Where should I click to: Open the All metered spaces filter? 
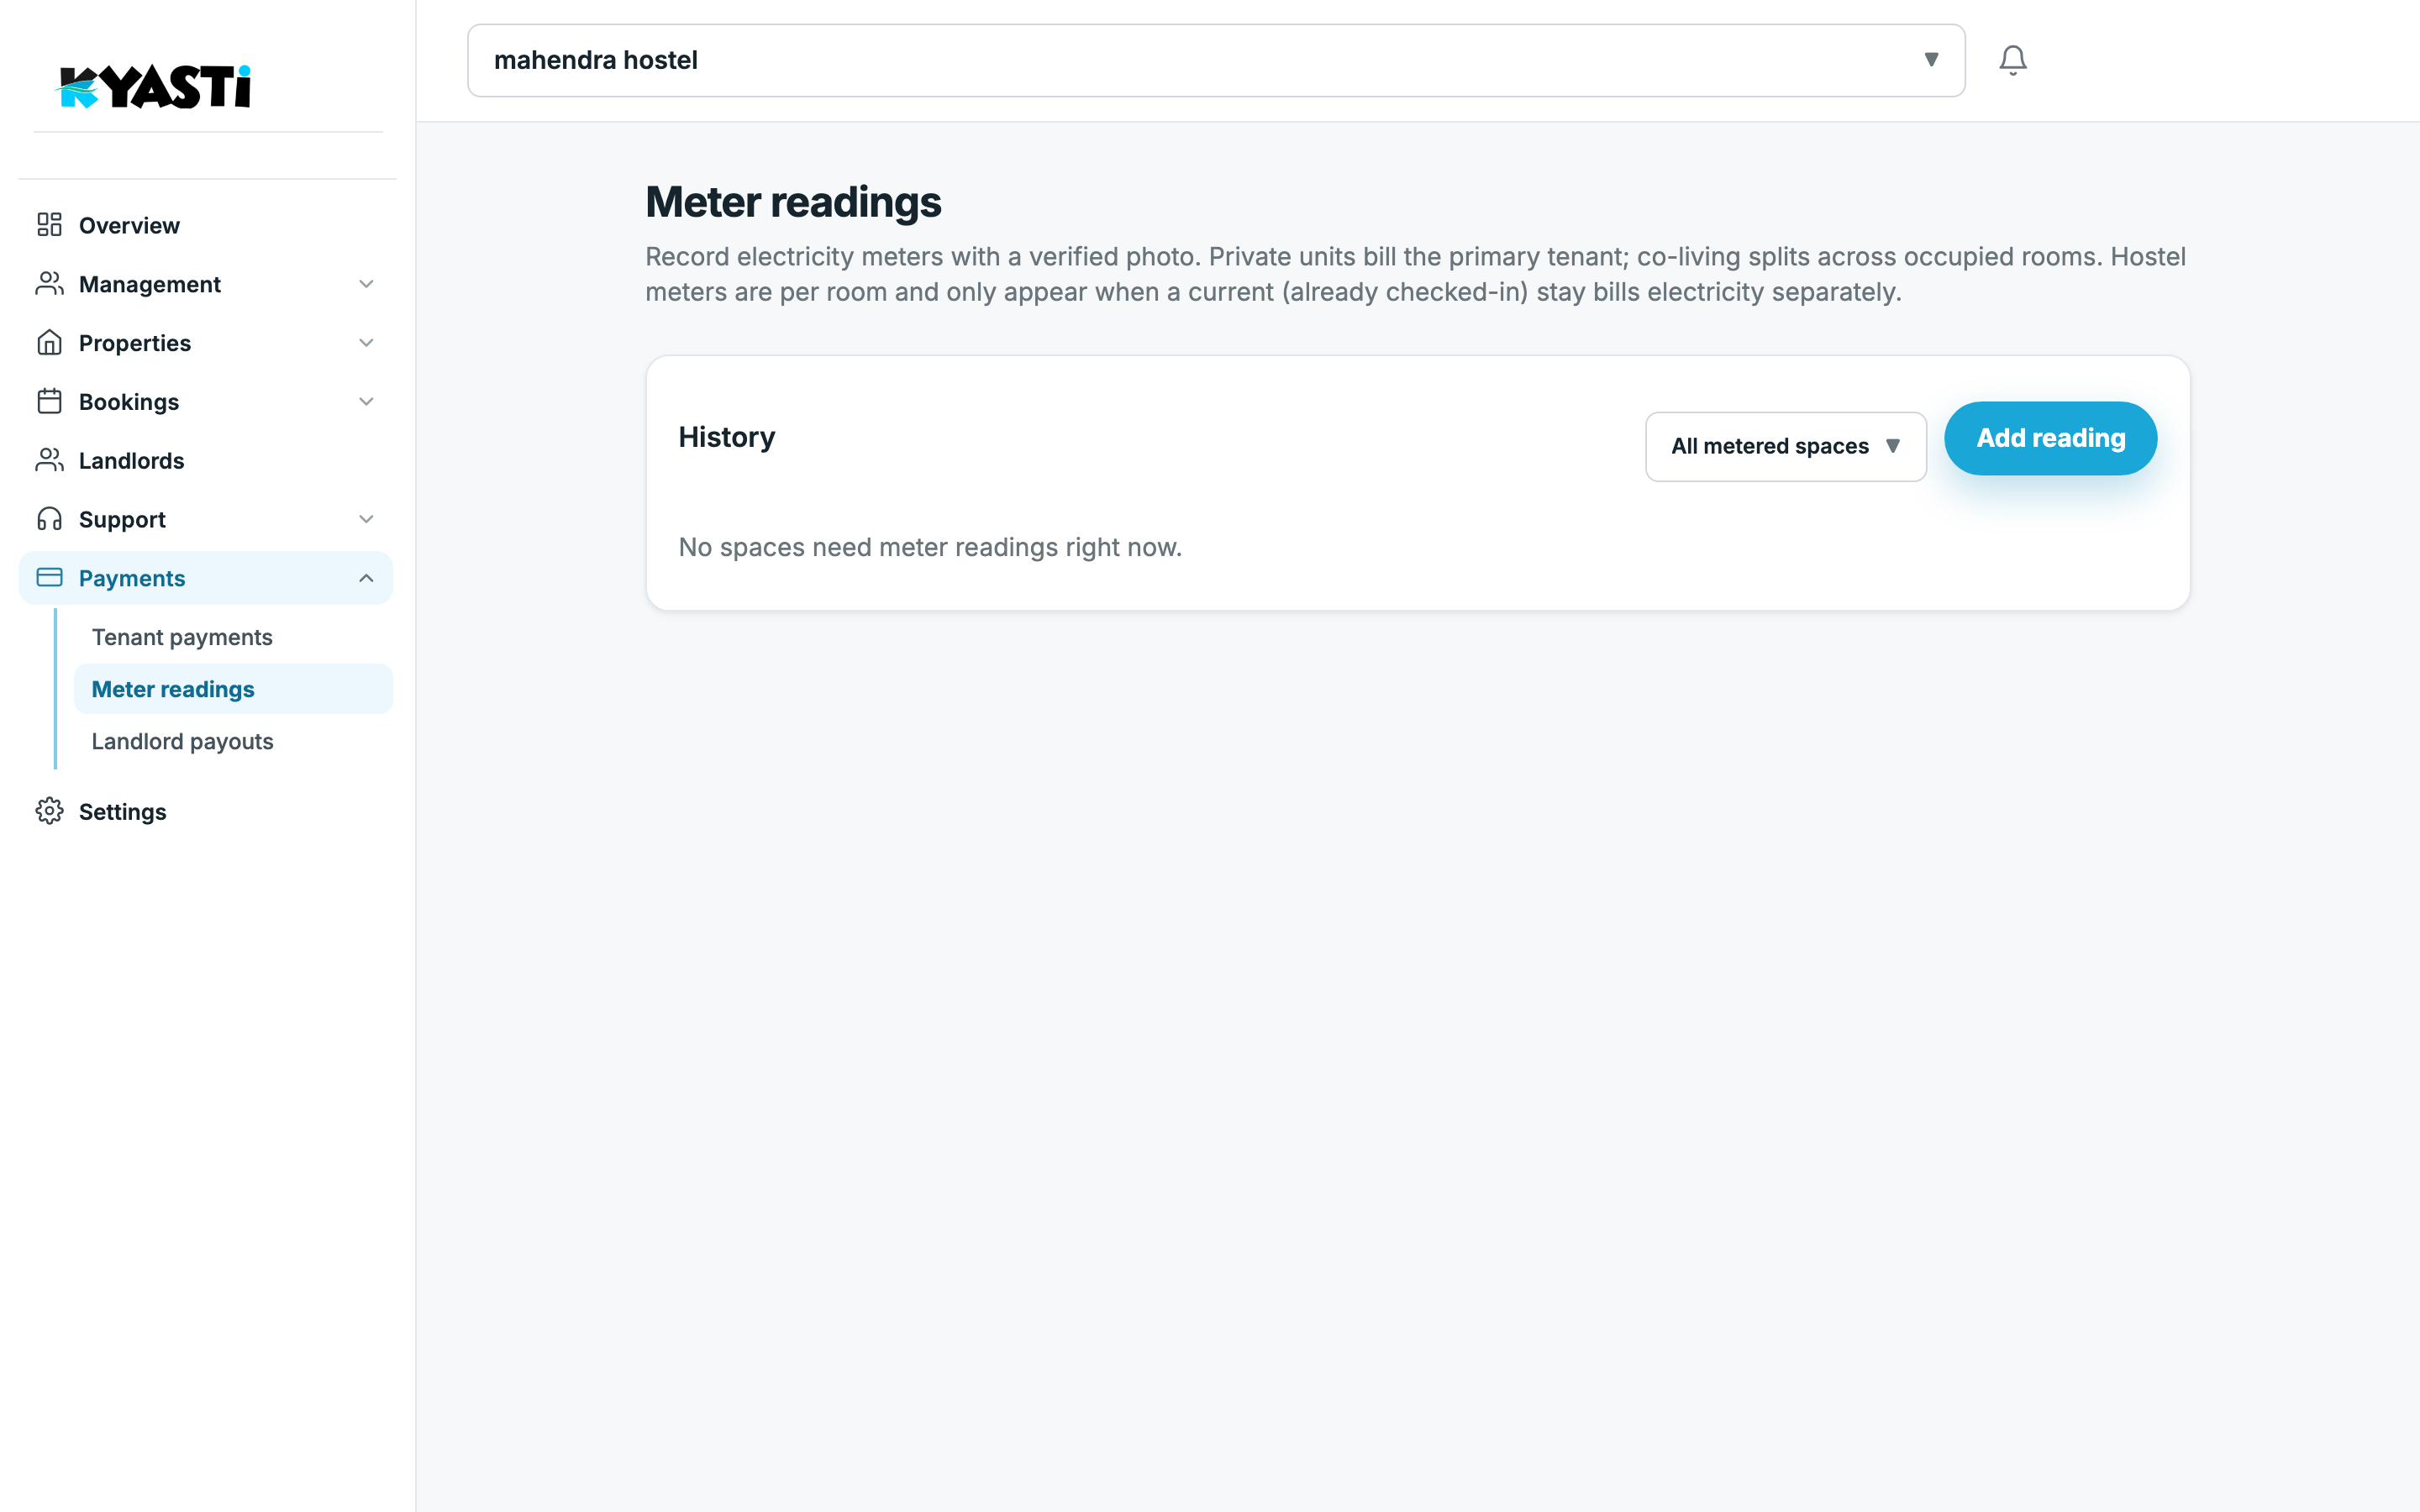(x=1786, y=446)
